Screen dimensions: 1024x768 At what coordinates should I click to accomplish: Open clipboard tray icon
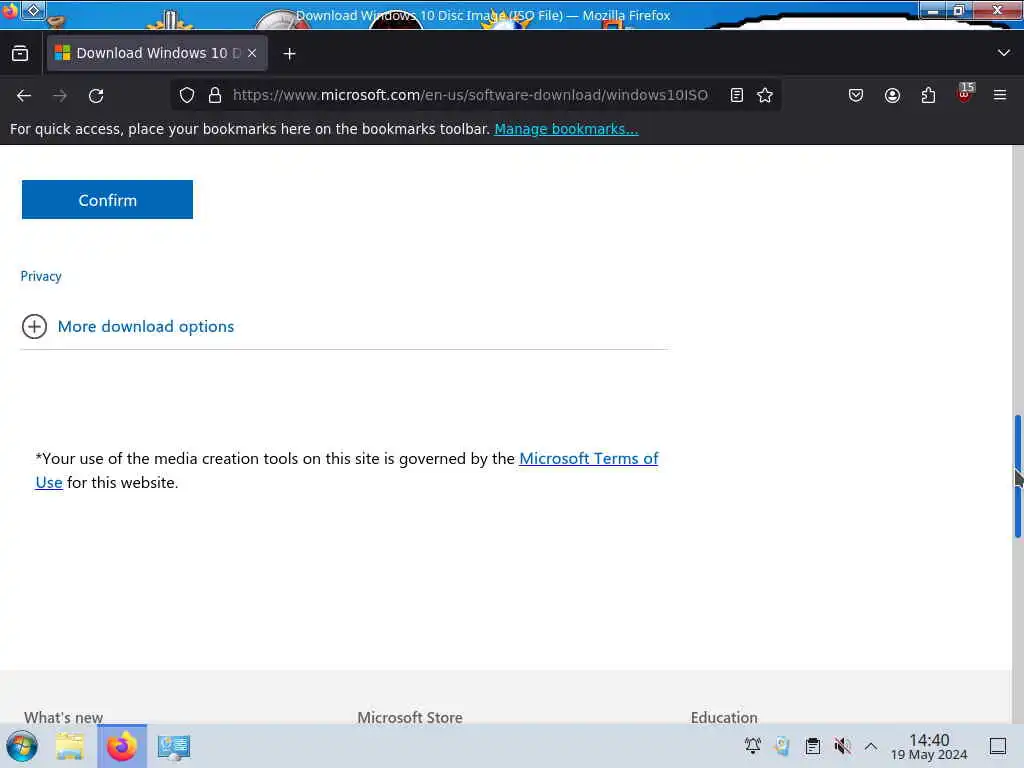tap(812, 746)
